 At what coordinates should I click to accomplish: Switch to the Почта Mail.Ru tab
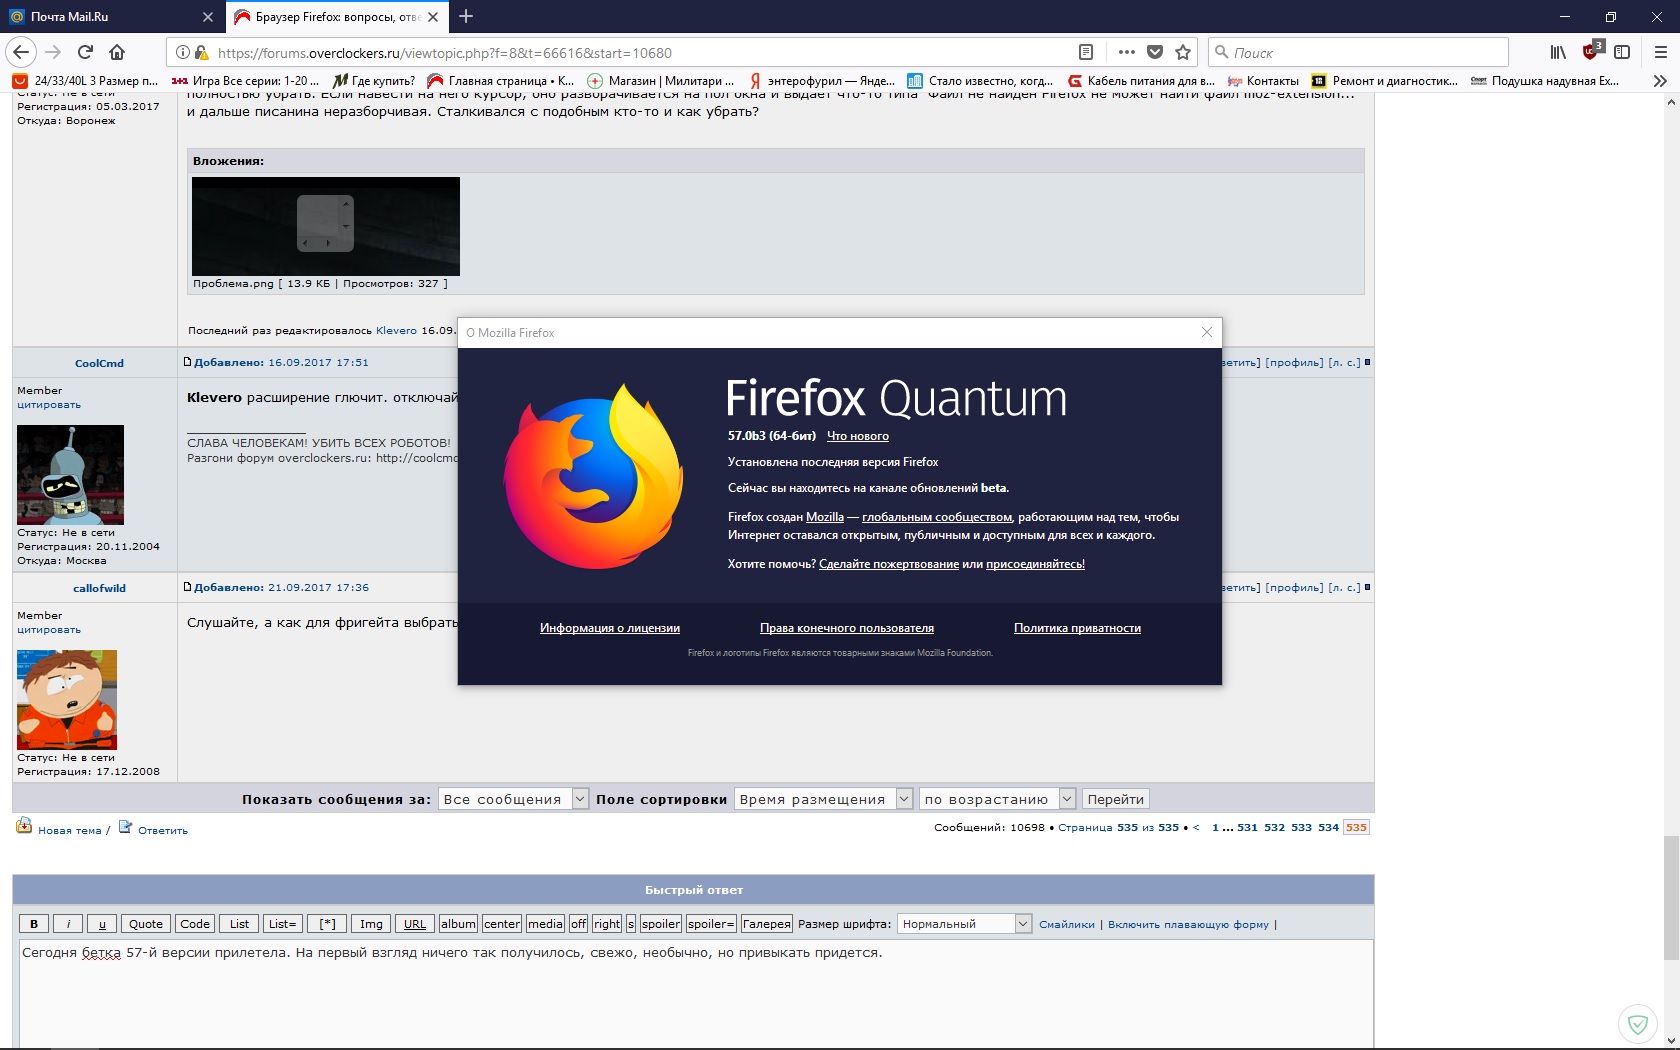pyautogui.click(x=112, y=17)
